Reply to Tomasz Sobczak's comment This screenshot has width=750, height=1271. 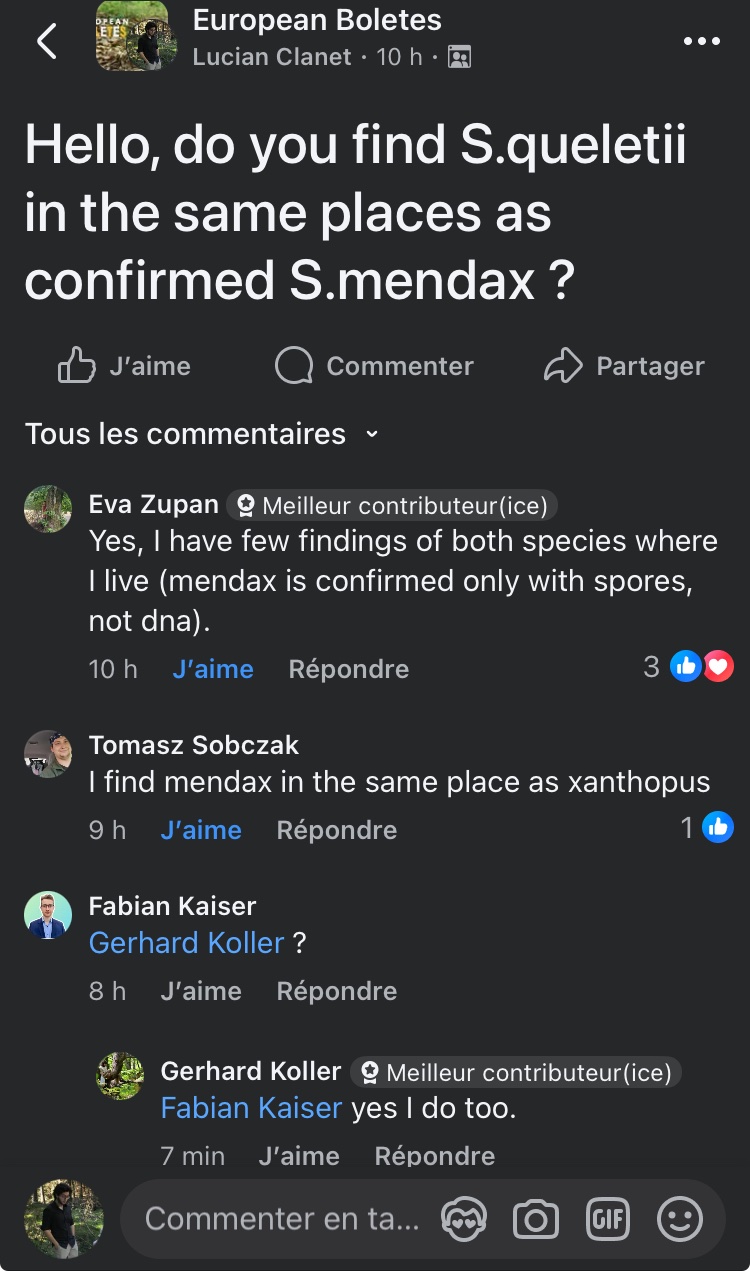(336, 830)
